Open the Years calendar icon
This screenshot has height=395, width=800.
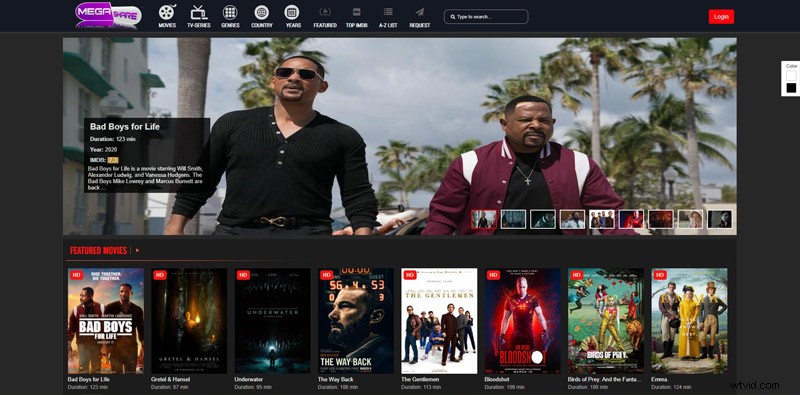[292, 12]
